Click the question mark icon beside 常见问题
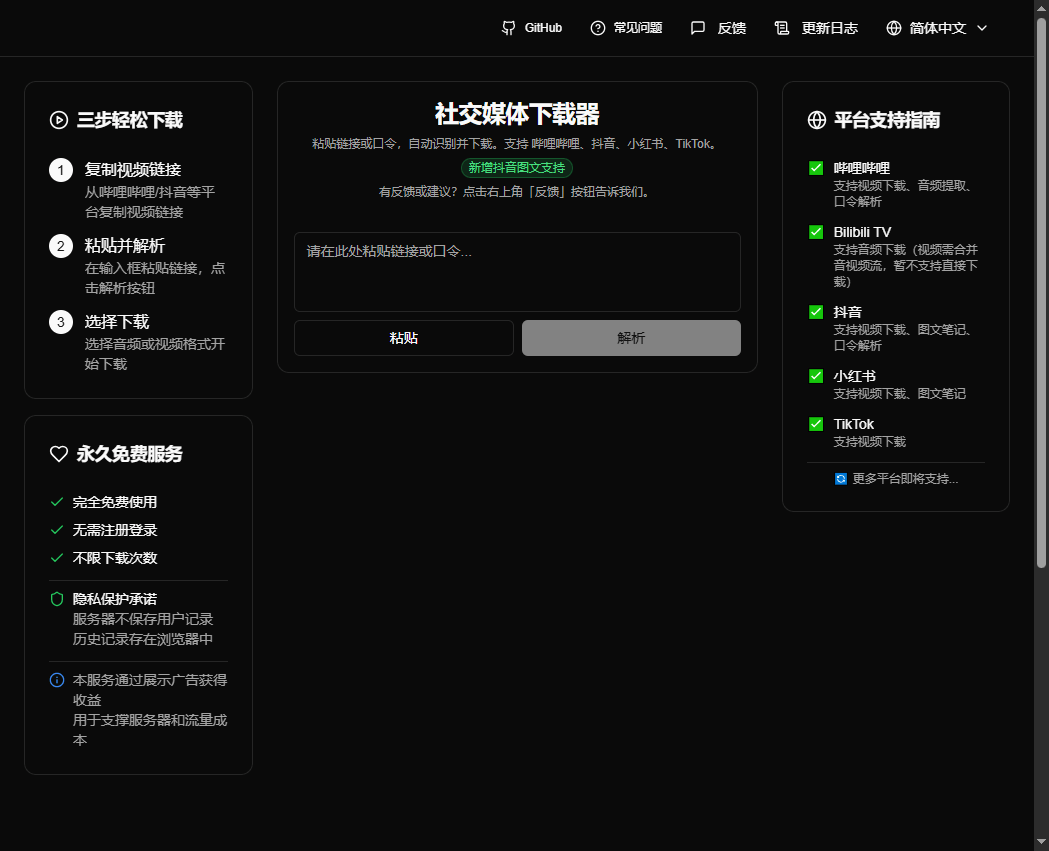 [597, 27]
